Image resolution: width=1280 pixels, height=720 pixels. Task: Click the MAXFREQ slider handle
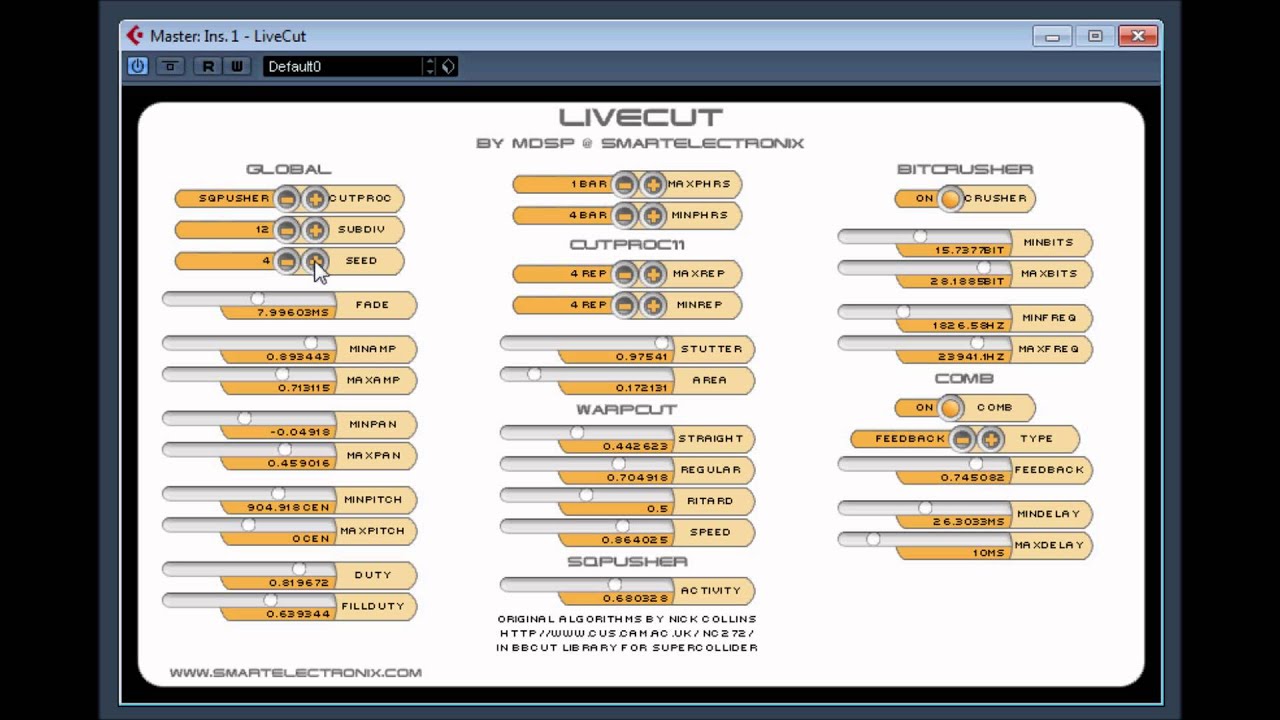click(x=977, y=343)
